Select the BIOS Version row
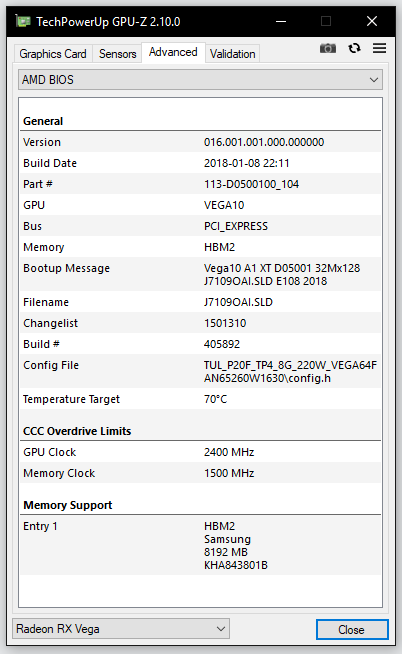 [201, 142]
